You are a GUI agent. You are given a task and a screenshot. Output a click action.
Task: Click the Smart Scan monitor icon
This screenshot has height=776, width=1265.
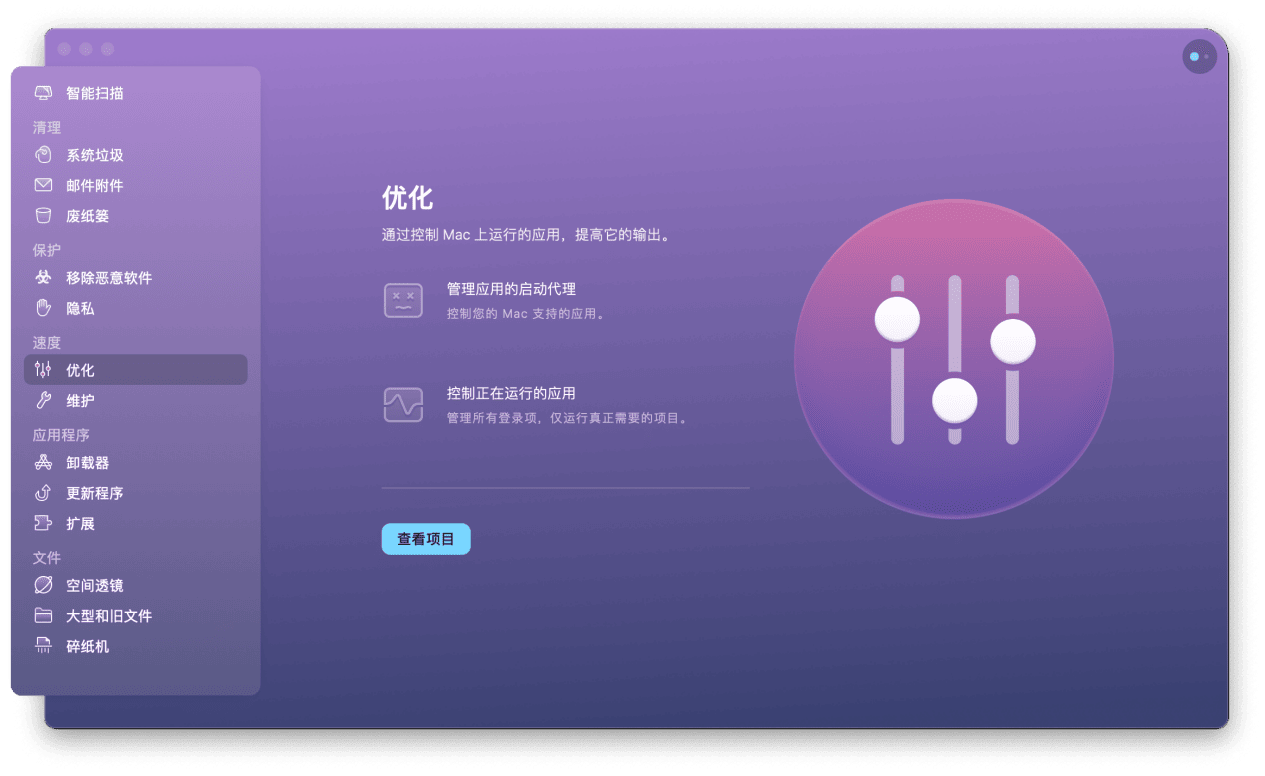pos(43,93)
